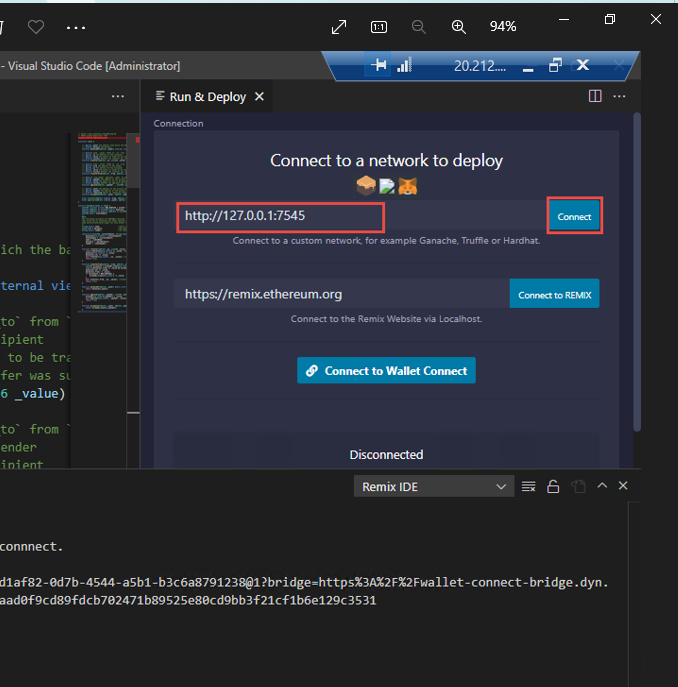Maximize the panel using the up chevron
The image size is (678, 687).
click(602, 485)
